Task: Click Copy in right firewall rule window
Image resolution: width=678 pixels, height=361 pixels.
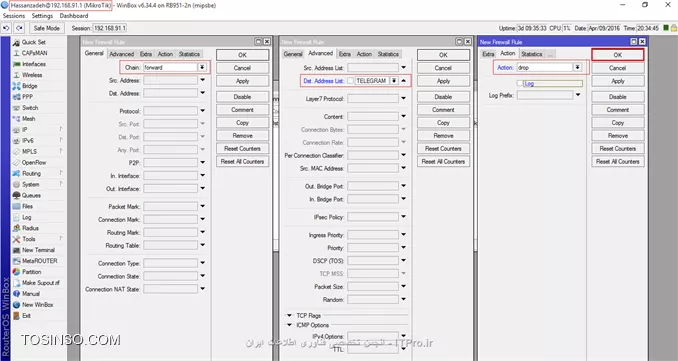Action: pyautogui.click(x=617, y=123)
